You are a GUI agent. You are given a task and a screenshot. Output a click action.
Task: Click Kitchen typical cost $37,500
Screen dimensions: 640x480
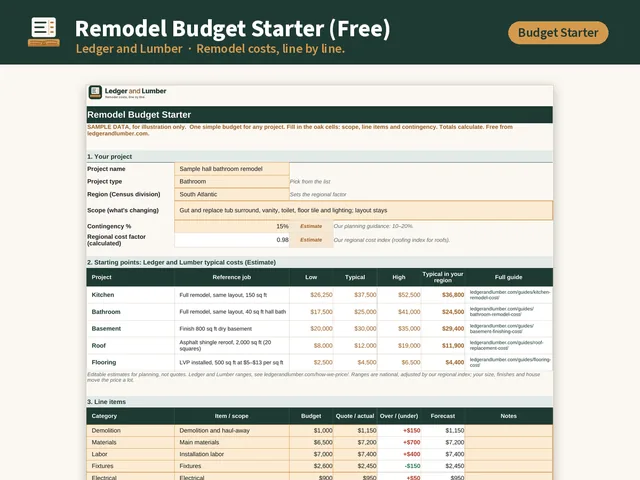pyautogui.click(x=365, y=295)
